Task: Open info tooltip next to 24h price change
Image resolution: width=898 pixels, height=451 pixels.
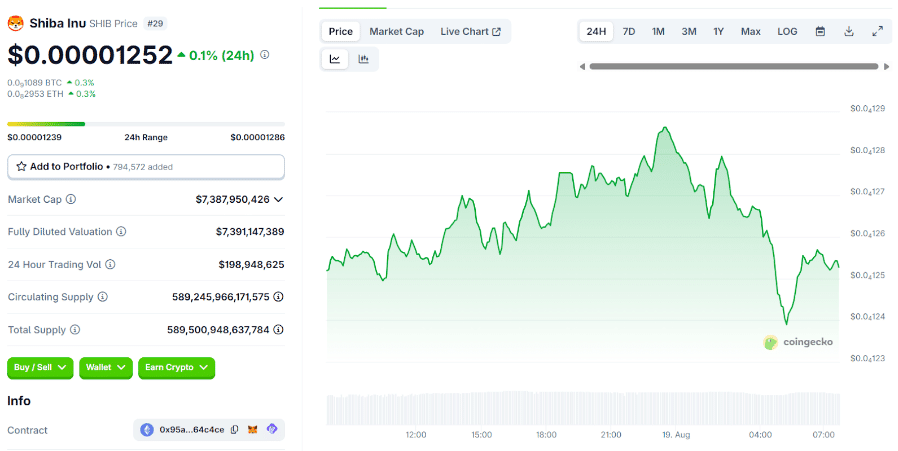Action: tap(265, 55)
